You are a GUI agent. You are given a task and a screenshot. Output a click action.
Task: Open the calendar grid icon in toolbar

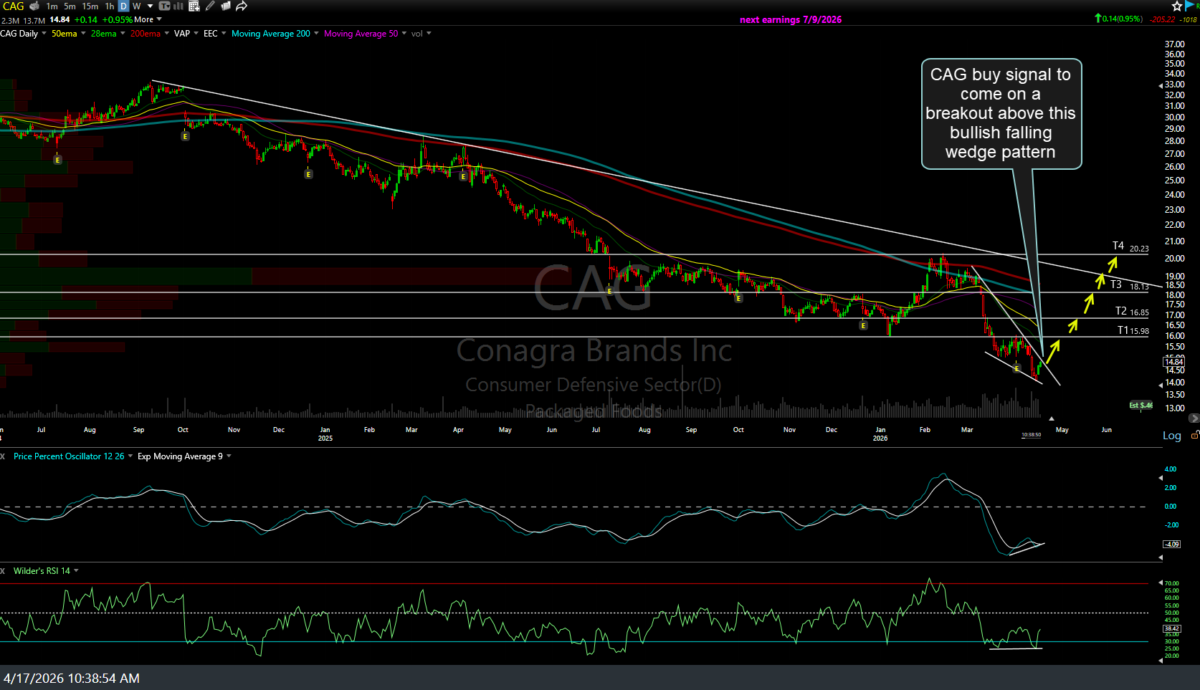[194, 6]
